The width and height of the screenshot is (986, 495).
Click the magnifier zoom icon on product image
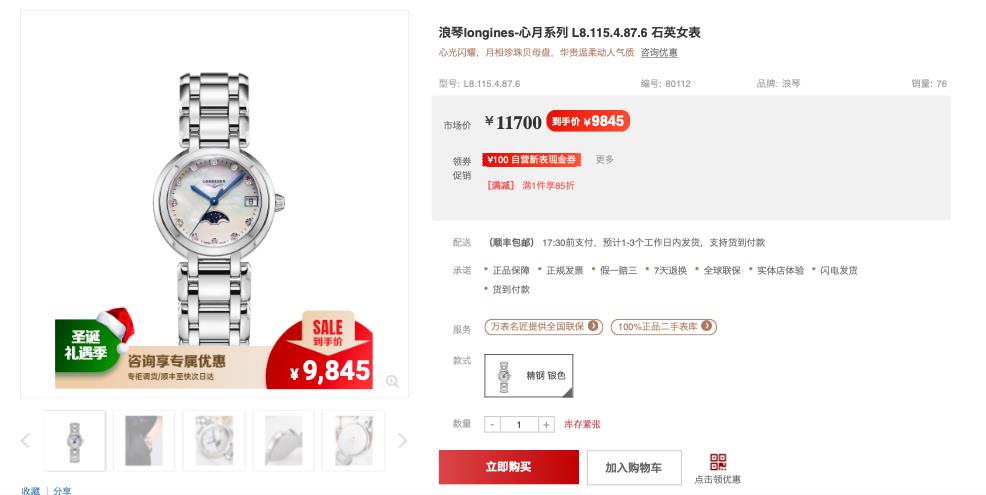[392, 381]
